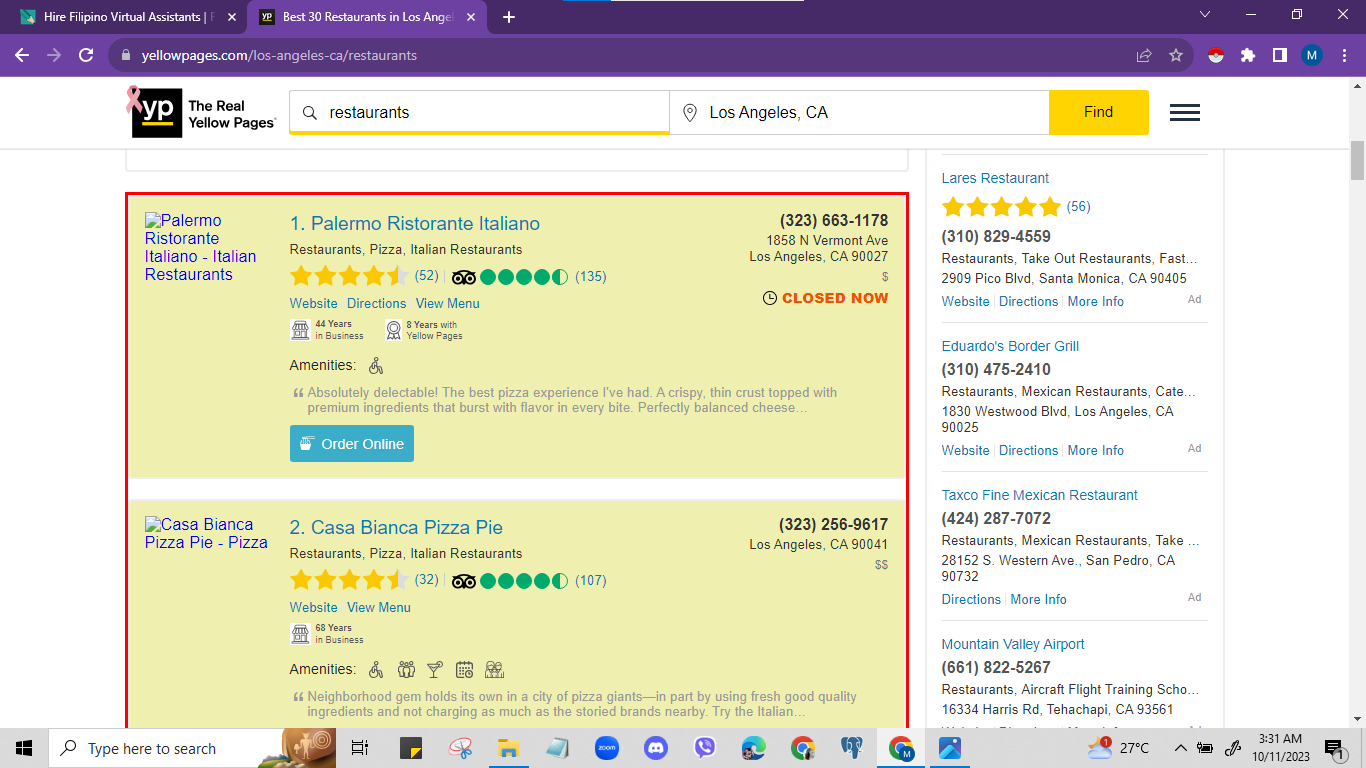Click the Los Angeles, CA location field
Viewport: 1366px width, 768px height.
[860, 112]
